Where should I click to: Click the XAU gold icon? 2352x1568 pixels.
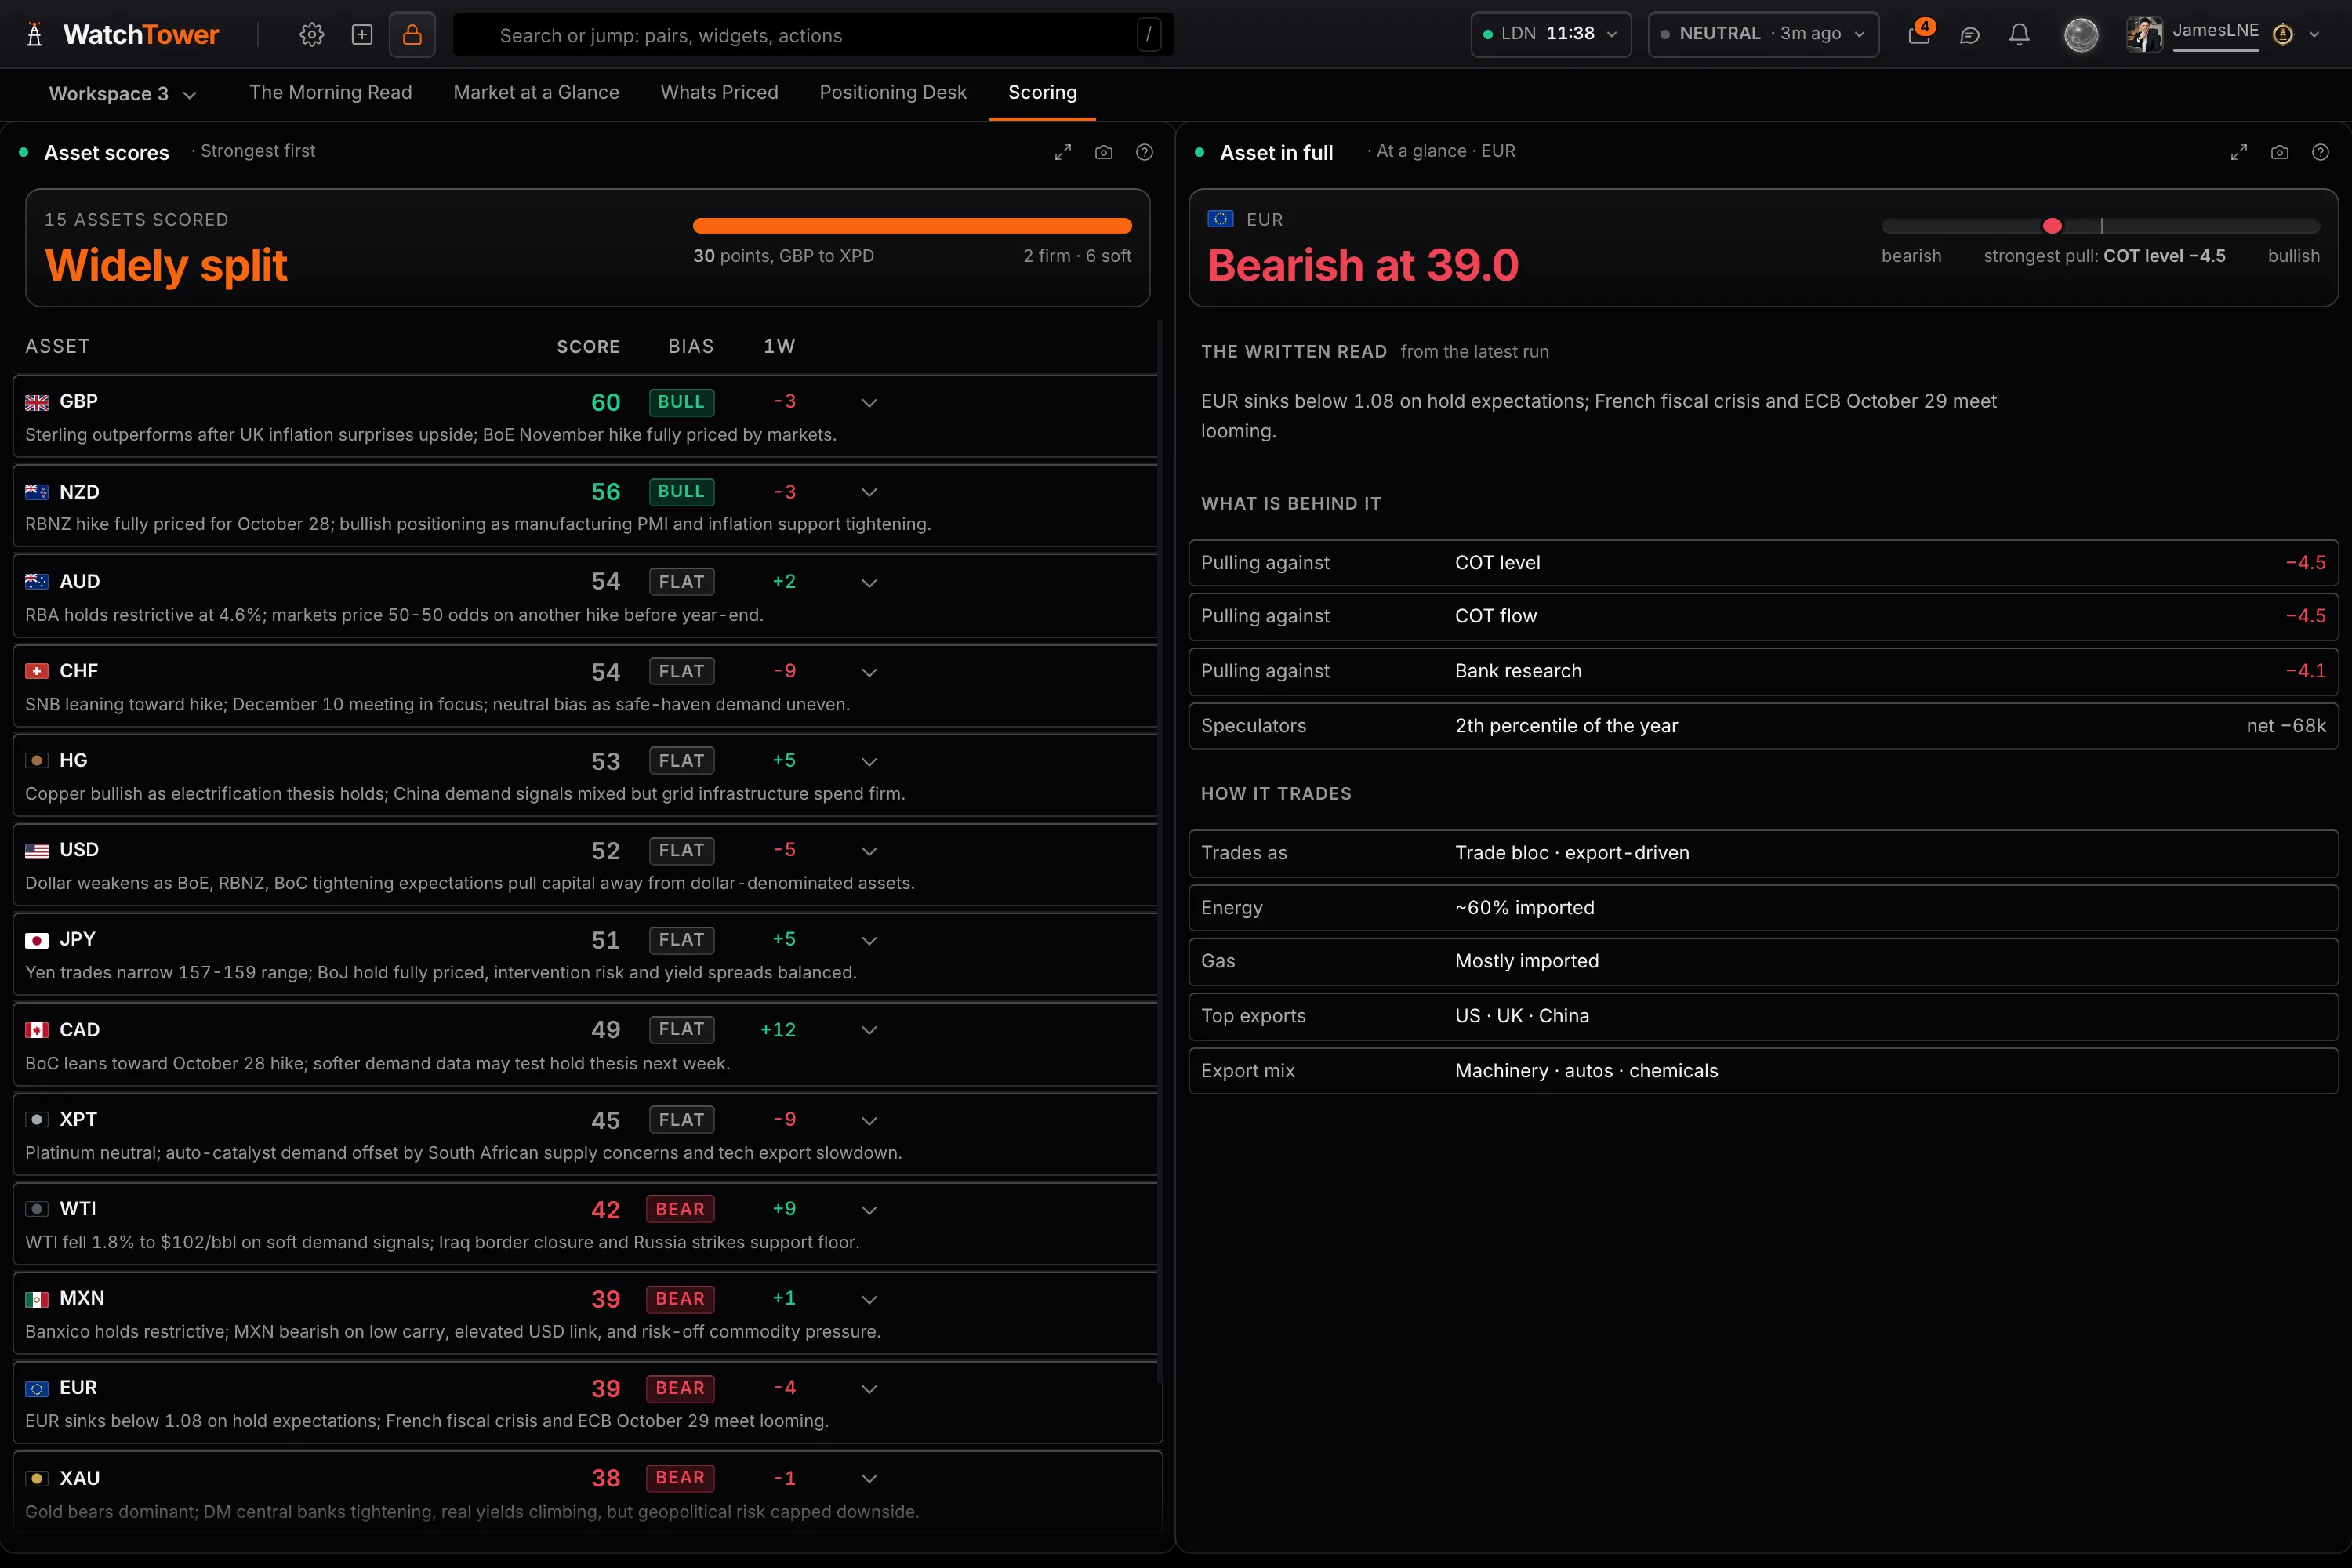pyautogui.click(x=37, y=1478)
